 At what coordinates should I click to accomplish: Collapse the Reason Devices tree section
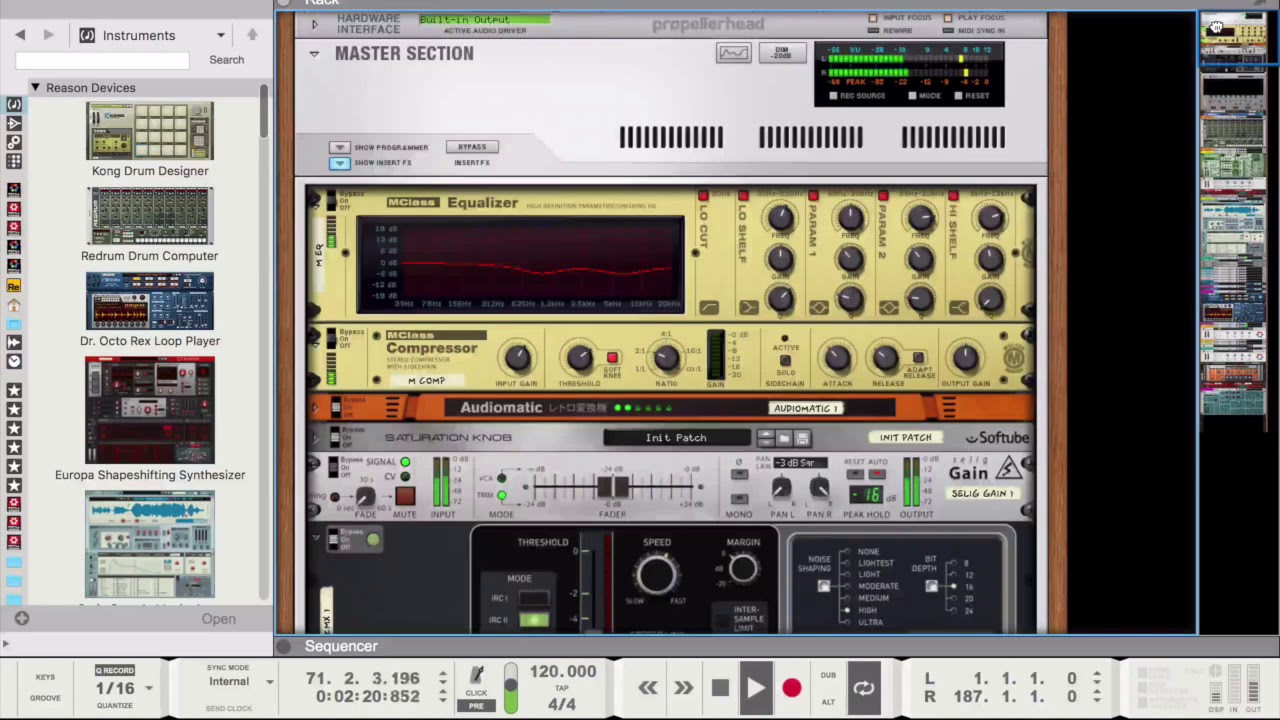click(35, 88)
